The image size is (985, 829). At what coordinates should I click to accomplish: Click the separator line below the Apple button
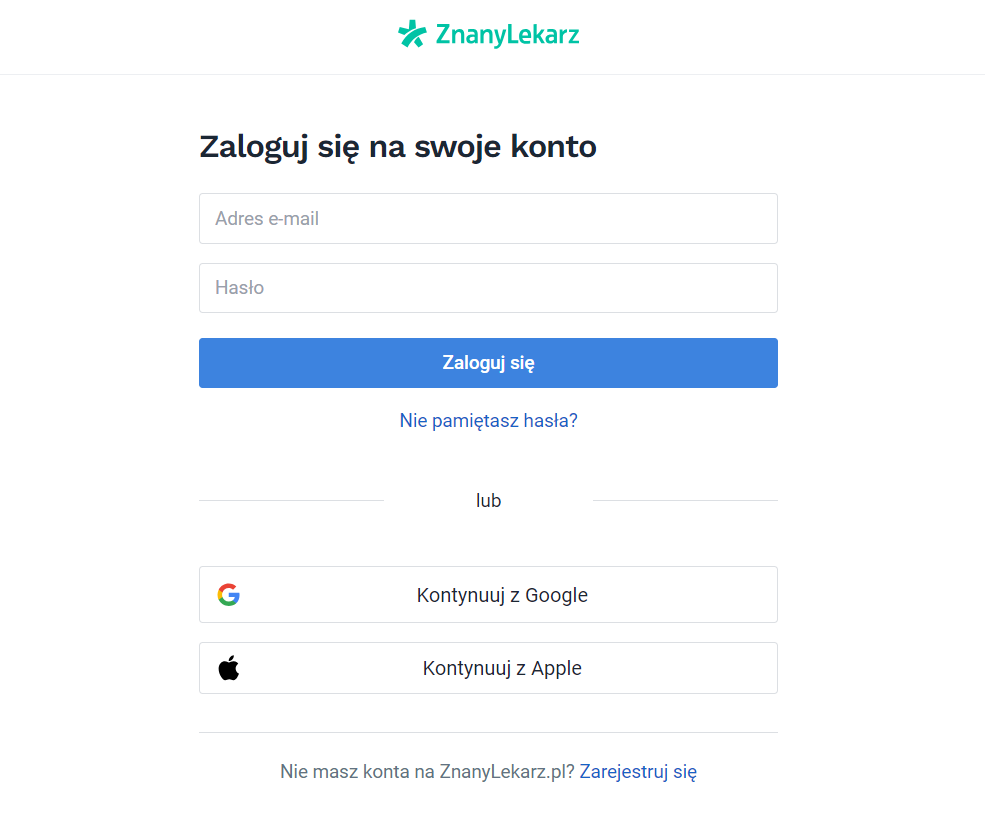coord(488,733)
